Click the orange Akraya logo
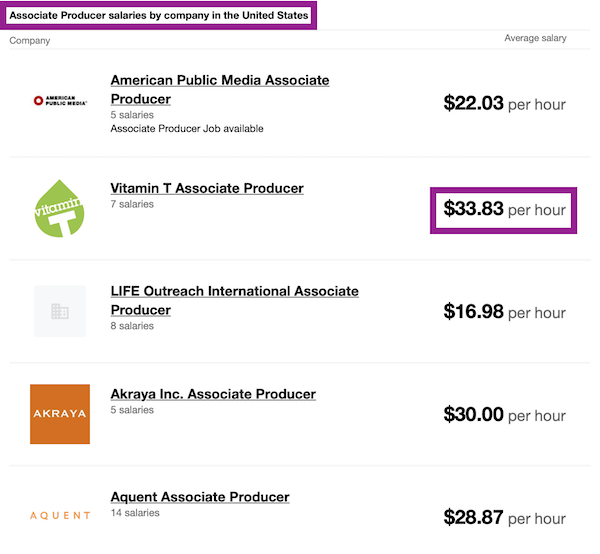 point(60,414)
